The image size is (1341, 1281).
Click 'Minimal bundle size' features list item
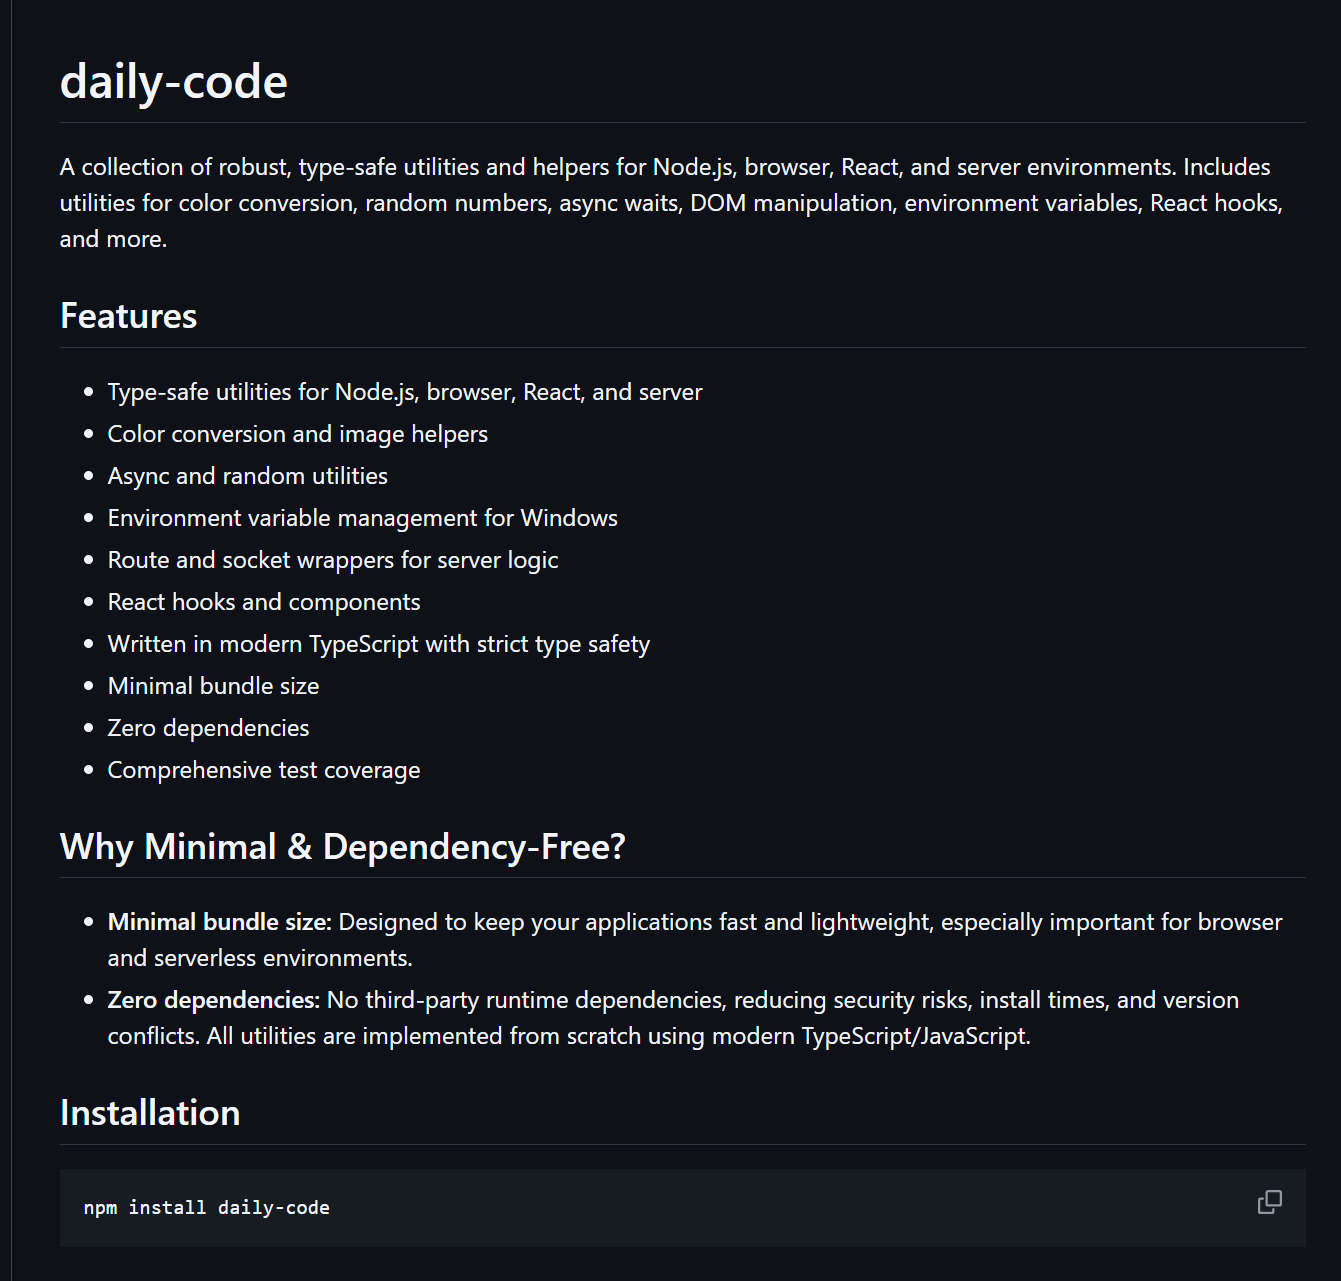point(214,686)
